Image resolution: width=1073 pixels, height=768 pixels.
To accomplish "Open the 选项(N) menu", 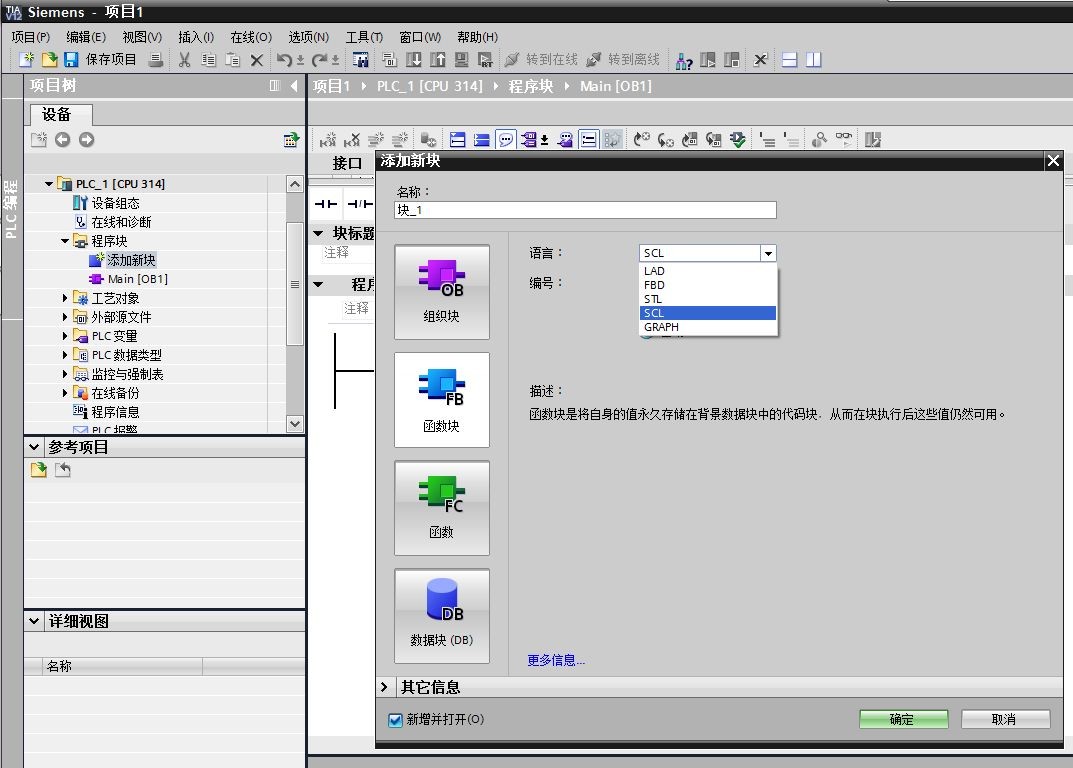I will [x=308, y=37].
